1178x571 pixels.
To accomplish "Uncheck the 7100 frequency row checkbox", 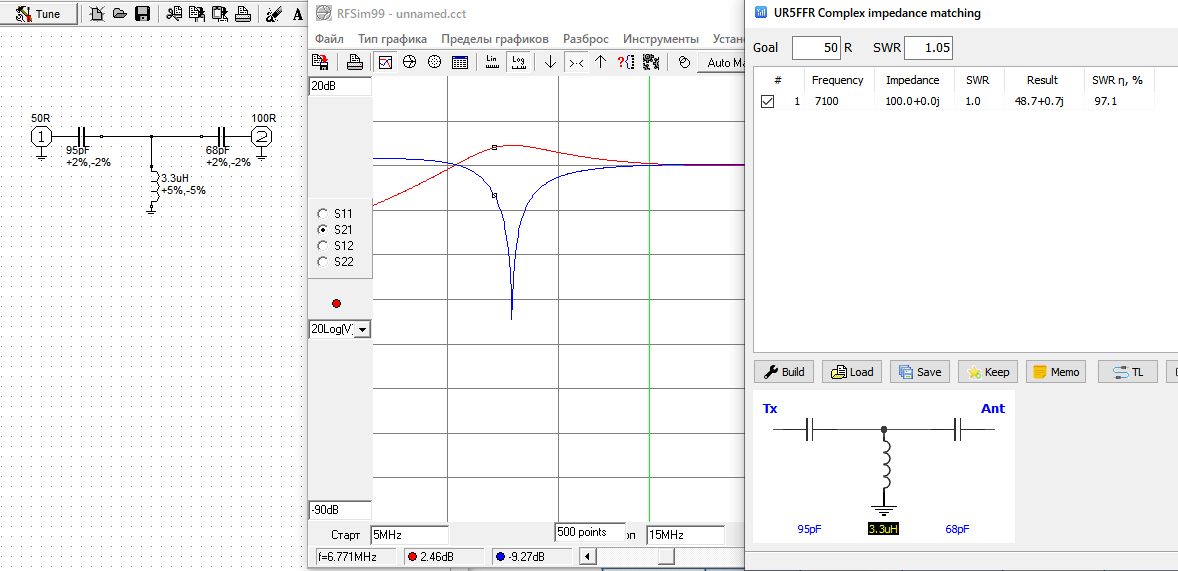I will pyautogui.click(x=768, y=102).
